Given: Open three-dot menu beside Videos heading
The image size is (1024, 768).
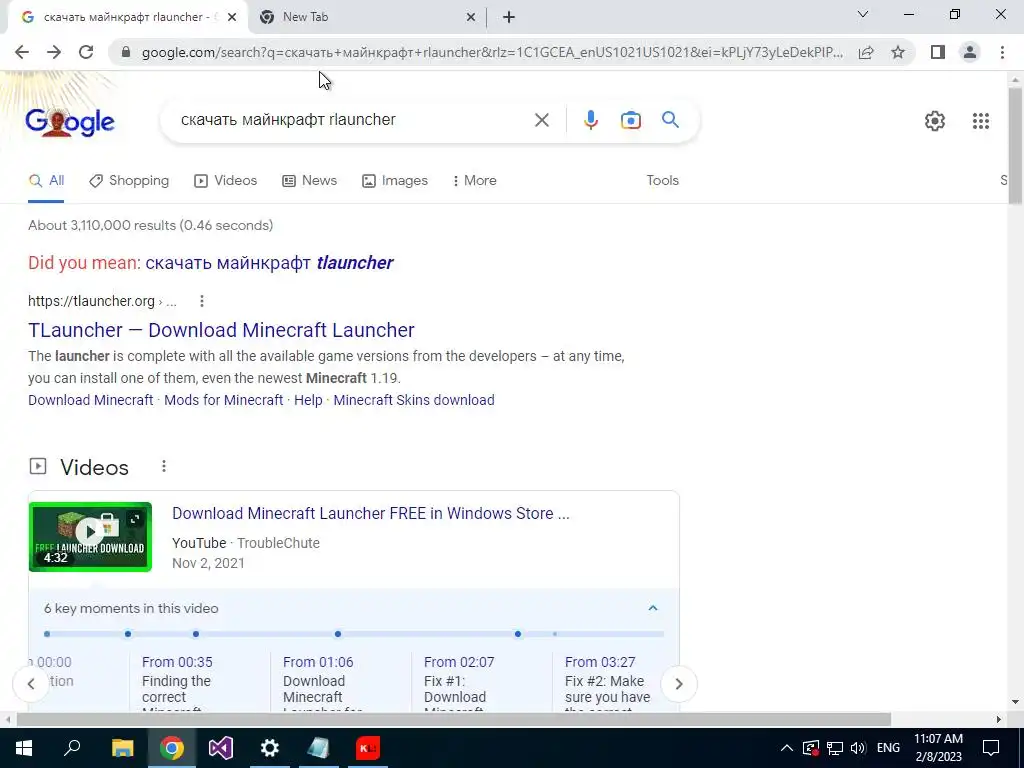Looking at the screenshot, I should click(x=164, y=466).
